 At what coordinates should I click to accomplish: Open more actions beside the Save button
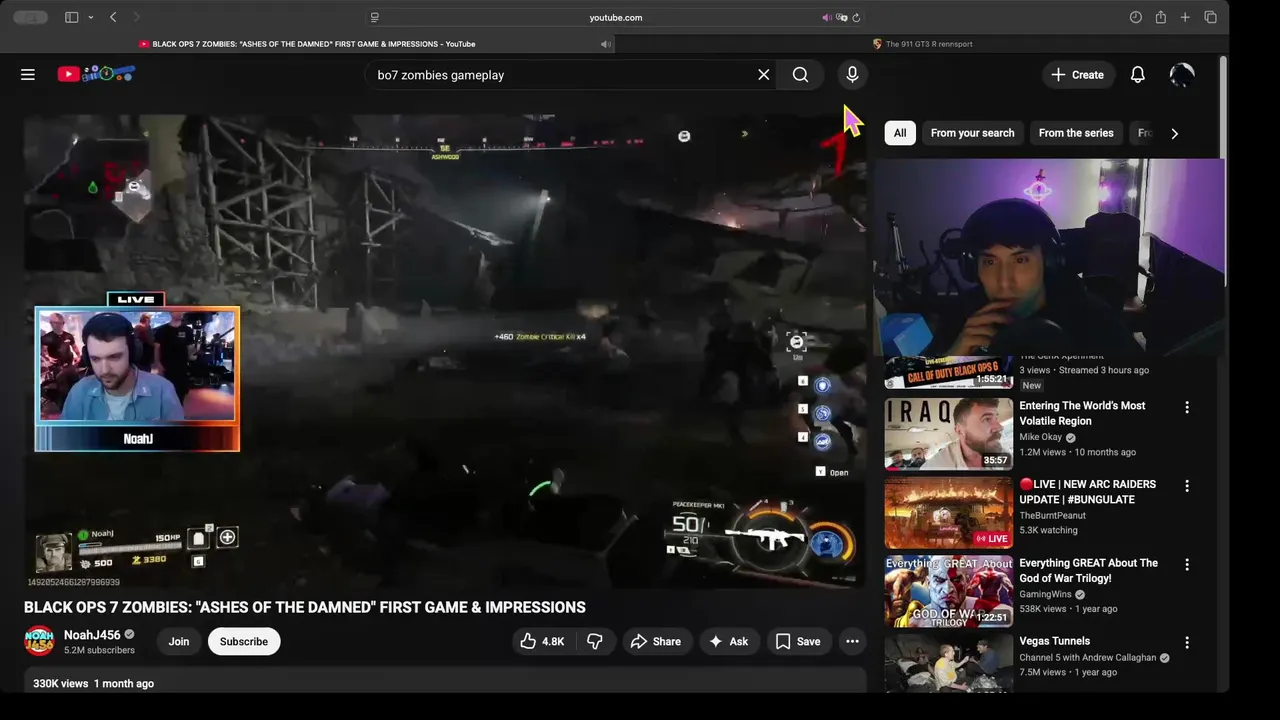(852, 642)
